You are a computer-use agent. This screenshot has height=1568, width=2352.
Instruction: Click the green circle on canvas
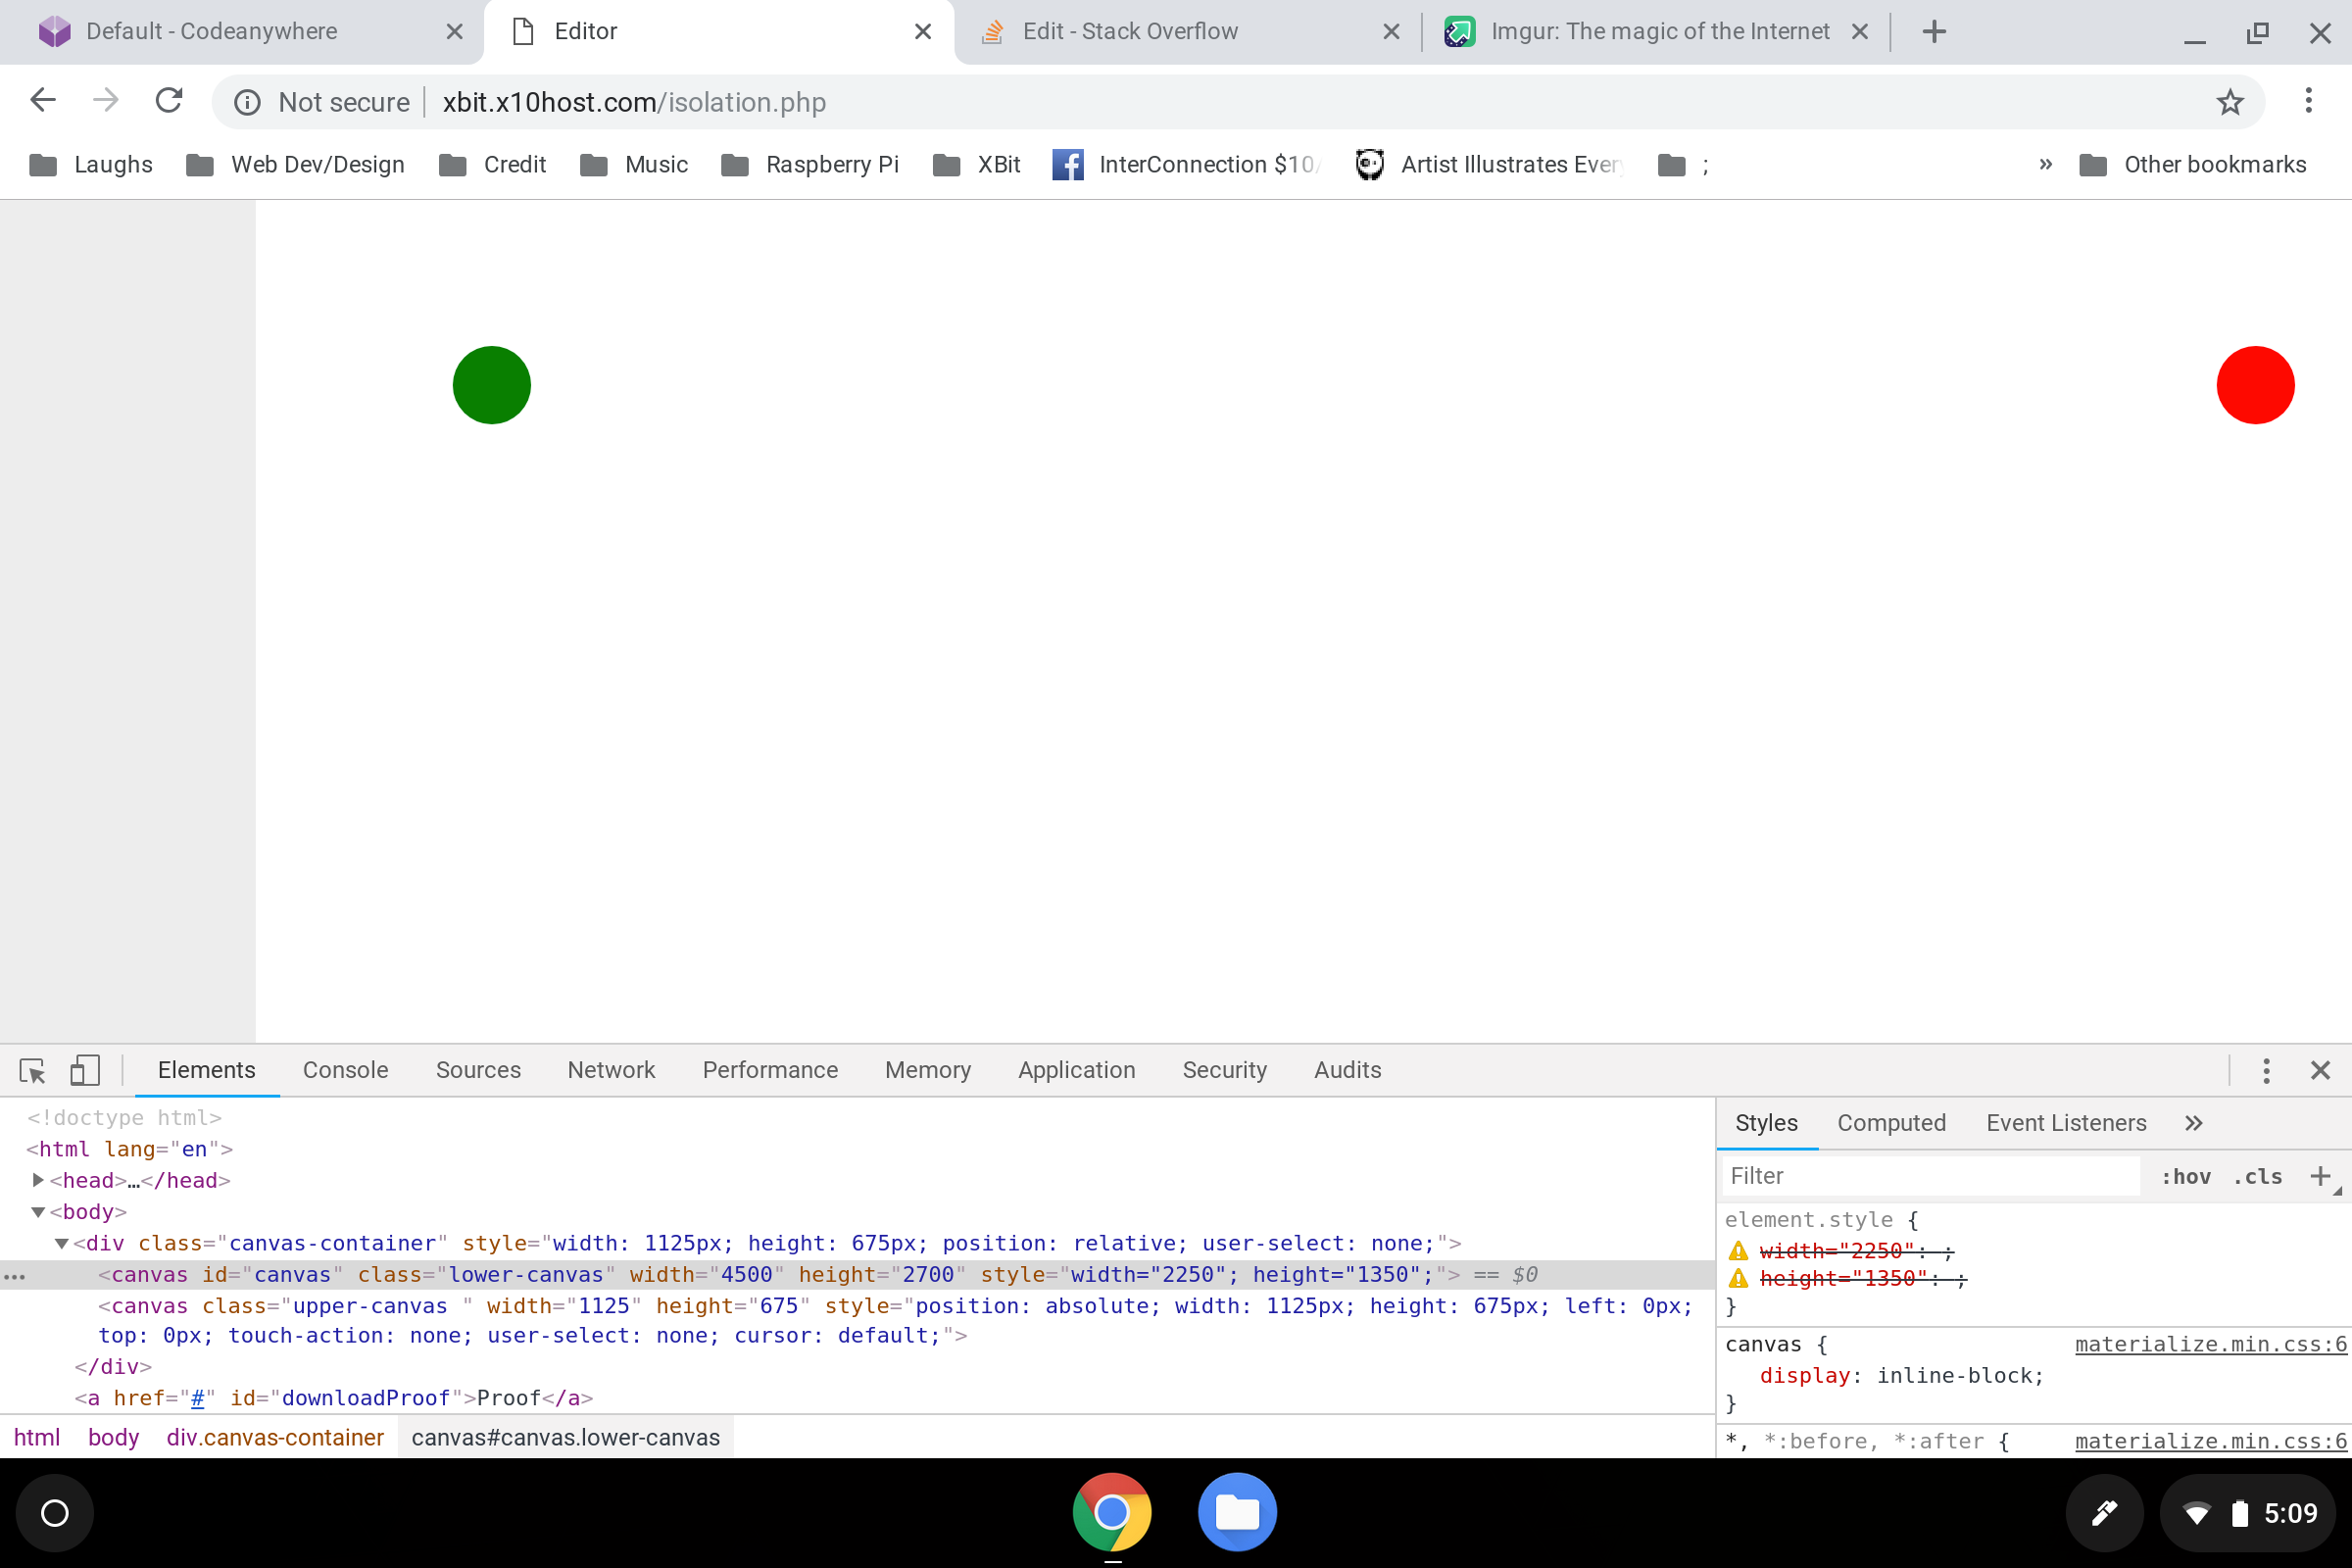click(491, 385)
